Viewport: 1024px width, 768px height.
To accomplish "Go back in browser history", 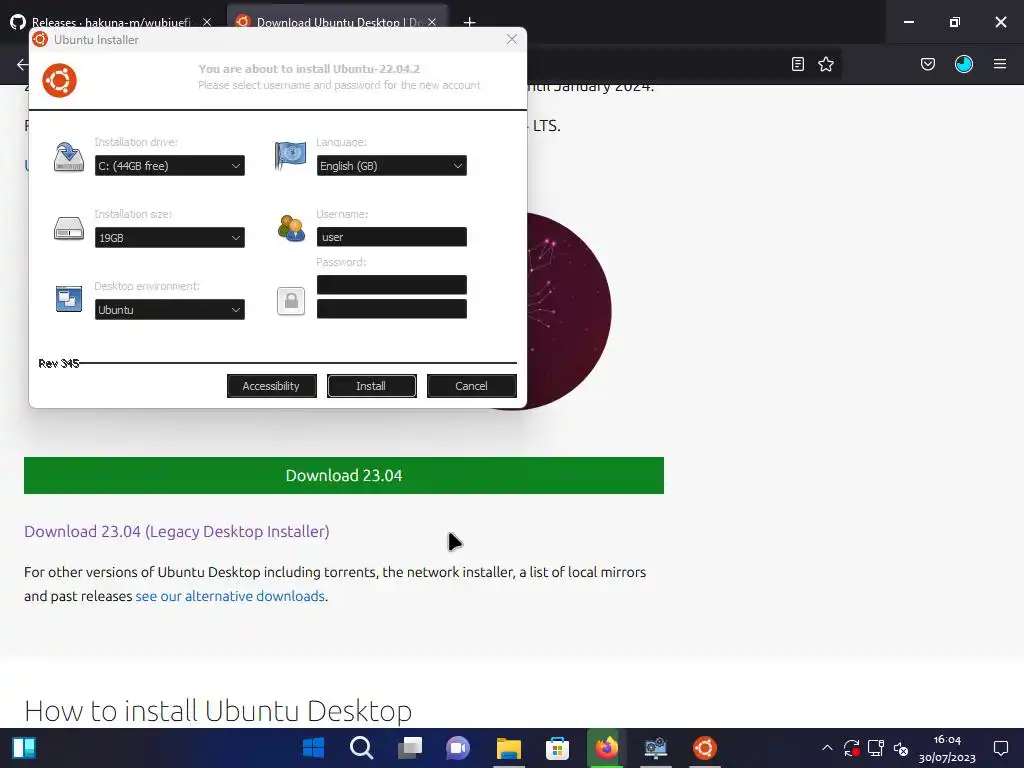I will click(22, 64).
